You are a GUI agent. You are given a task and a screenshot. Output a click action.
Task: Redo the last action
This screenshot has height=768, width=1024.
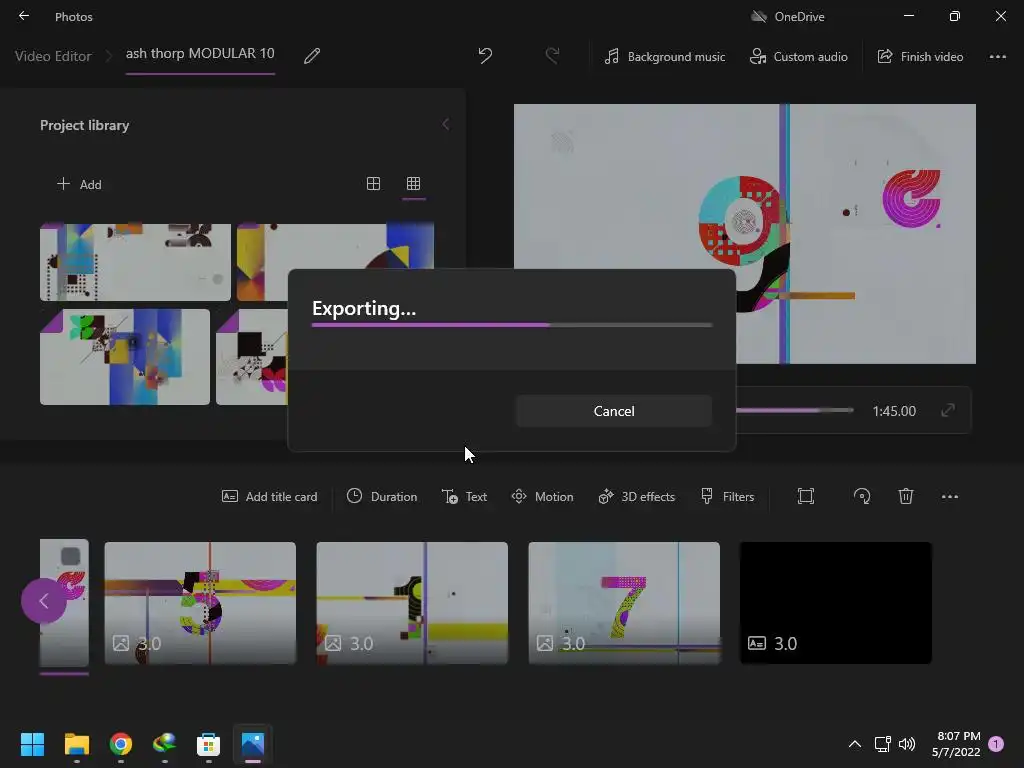552,56
